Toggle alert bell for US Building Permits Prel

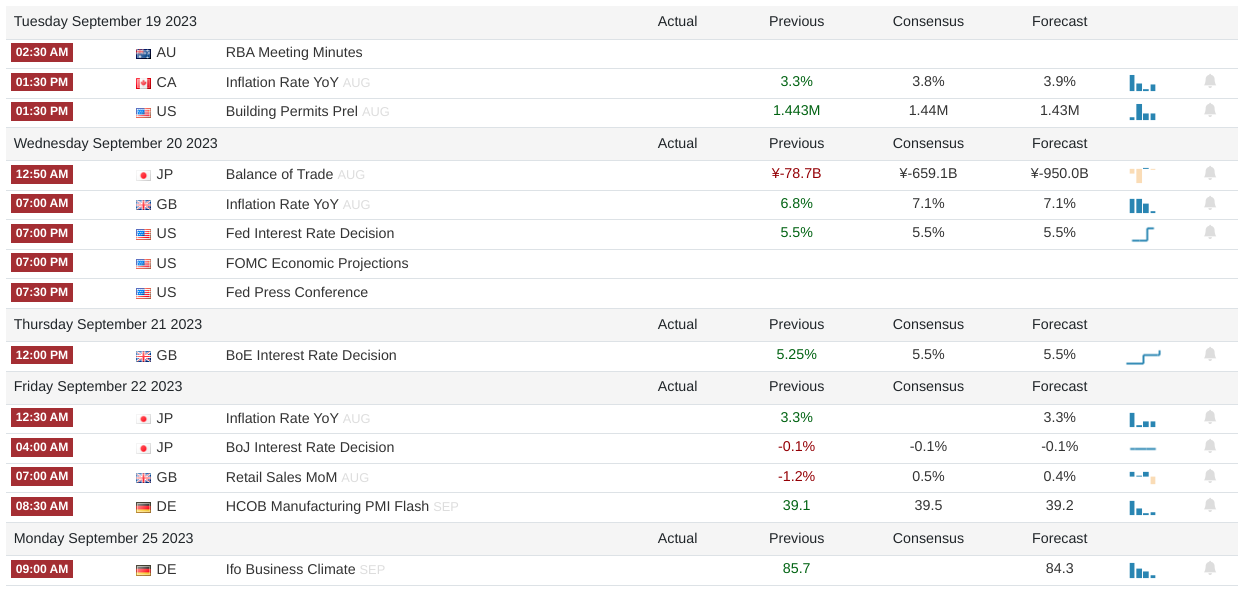[x=1210, y=111]
